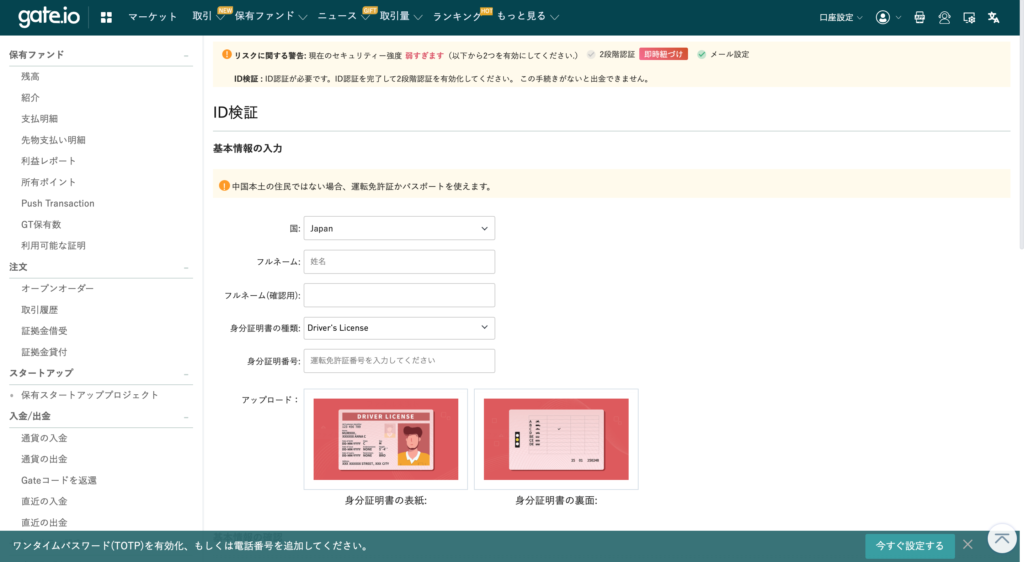1024x562 pixels.
Task: Open 通貨の出金 in sidebar
Action: click(44, 459)
